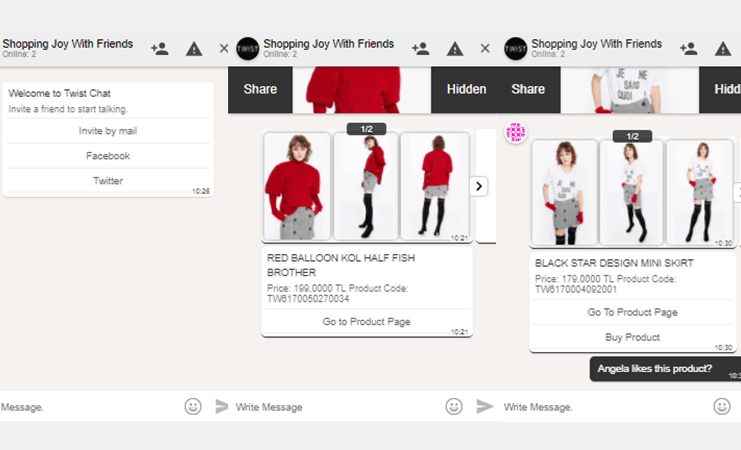Open emoji picker in middle chat panel

[454, 407]
